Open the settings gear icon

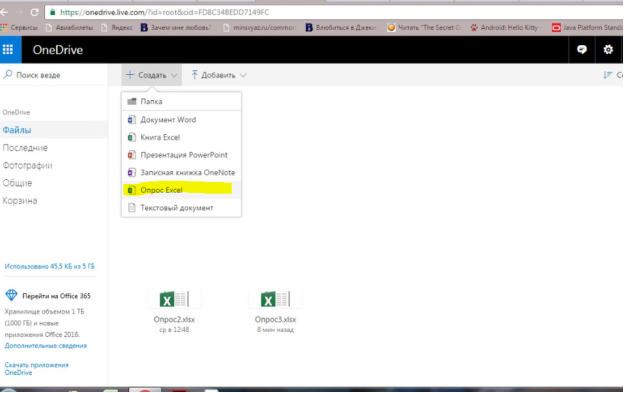click(608, 50)
